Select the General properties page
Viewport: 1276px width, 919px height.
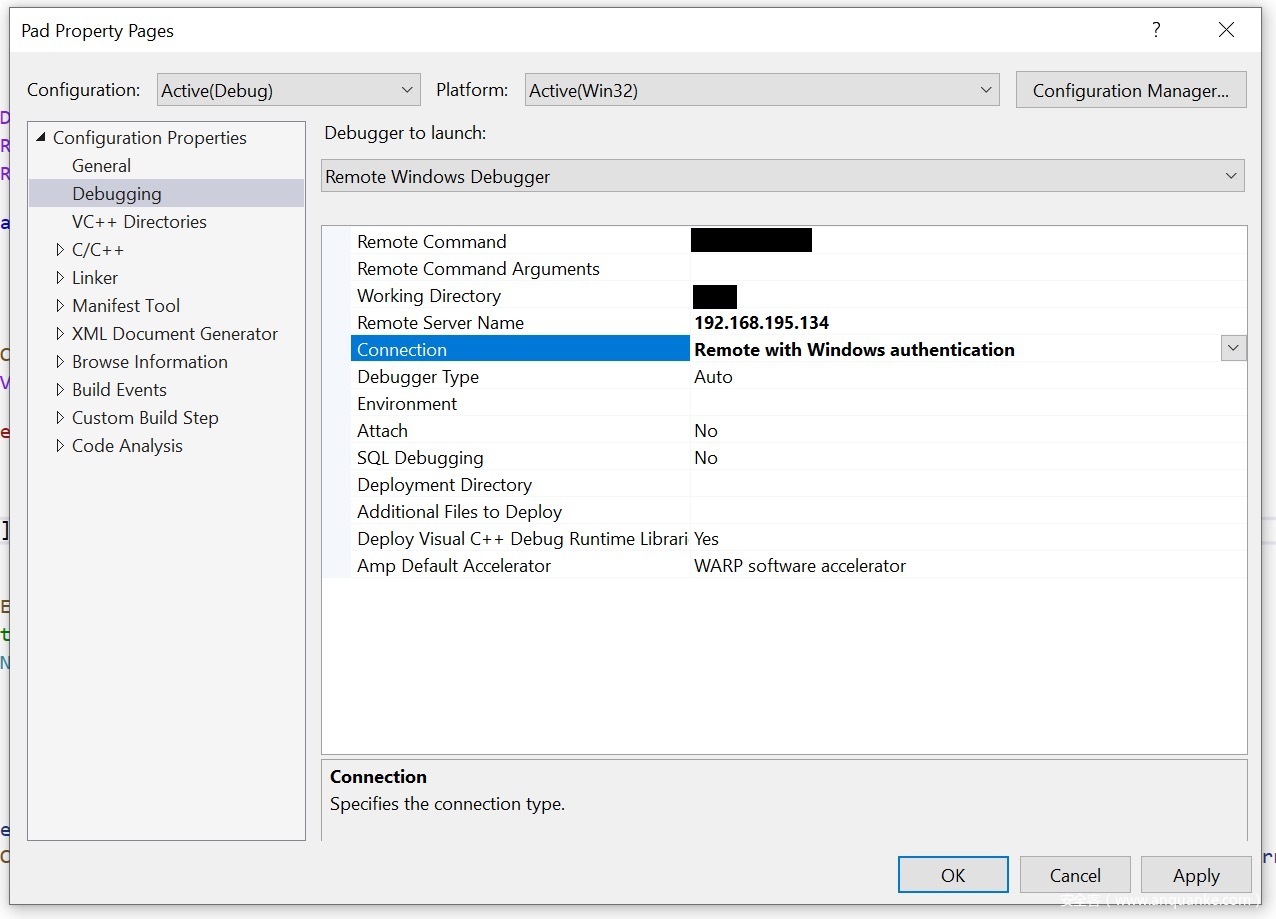click(101, 166)
